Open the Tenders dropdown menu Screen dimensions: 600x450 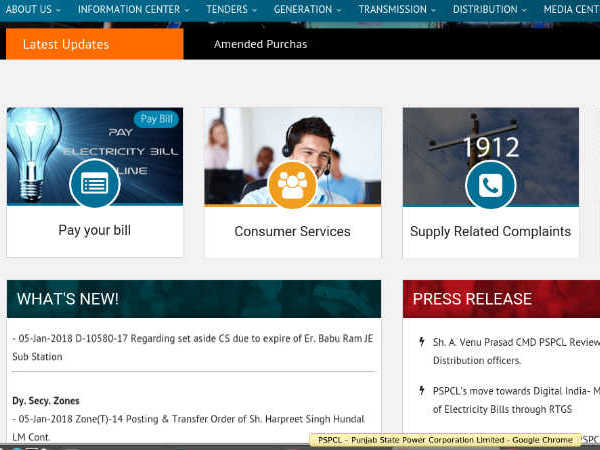point(231,9)
